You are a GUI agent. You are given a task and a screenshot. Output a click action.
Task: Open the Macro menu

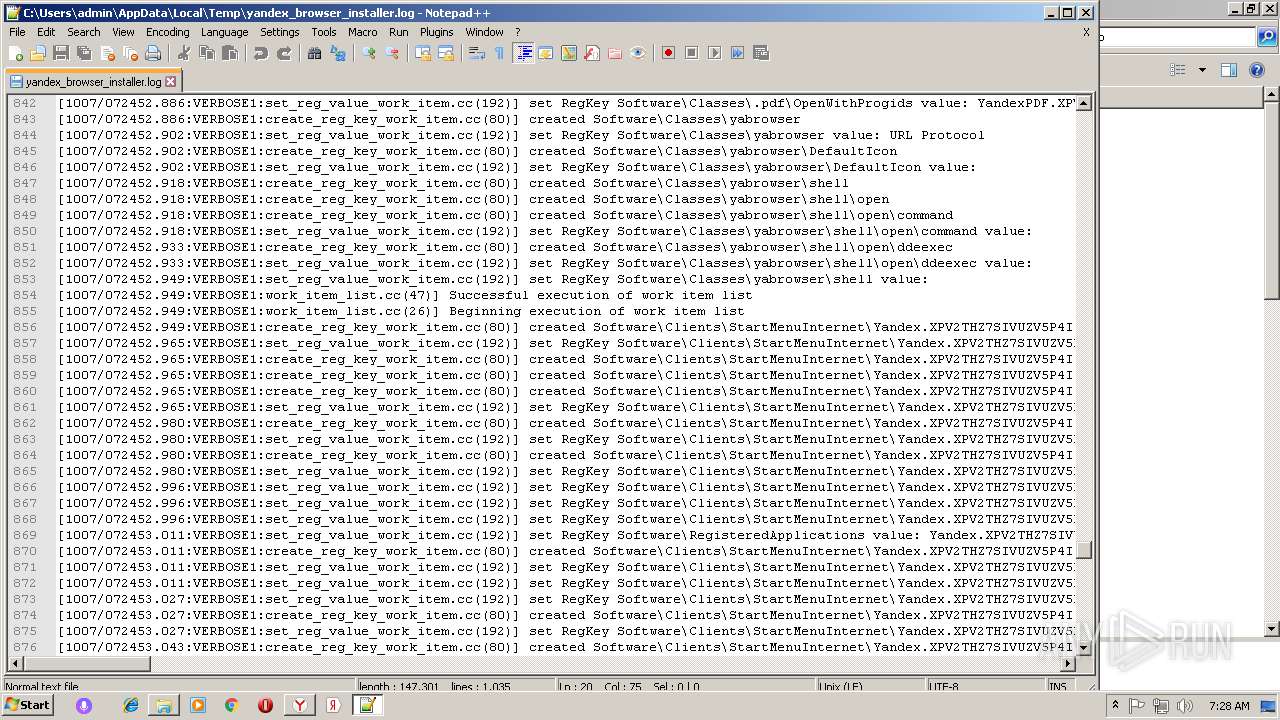coord(363,32)
